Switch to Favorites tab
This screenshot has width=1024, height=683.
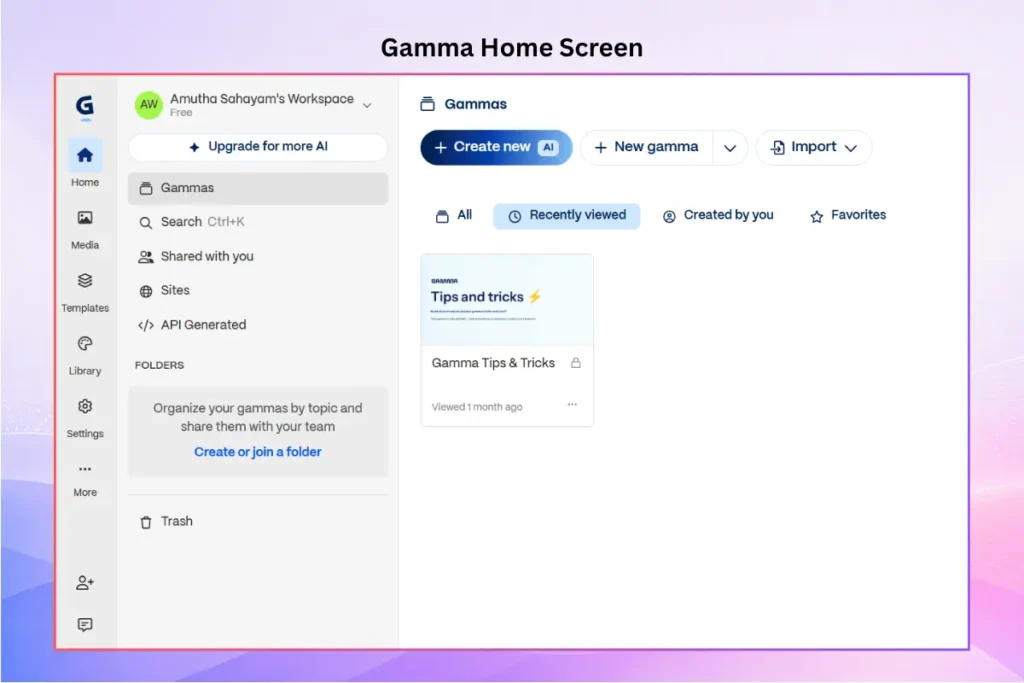[x=848, y=215]
